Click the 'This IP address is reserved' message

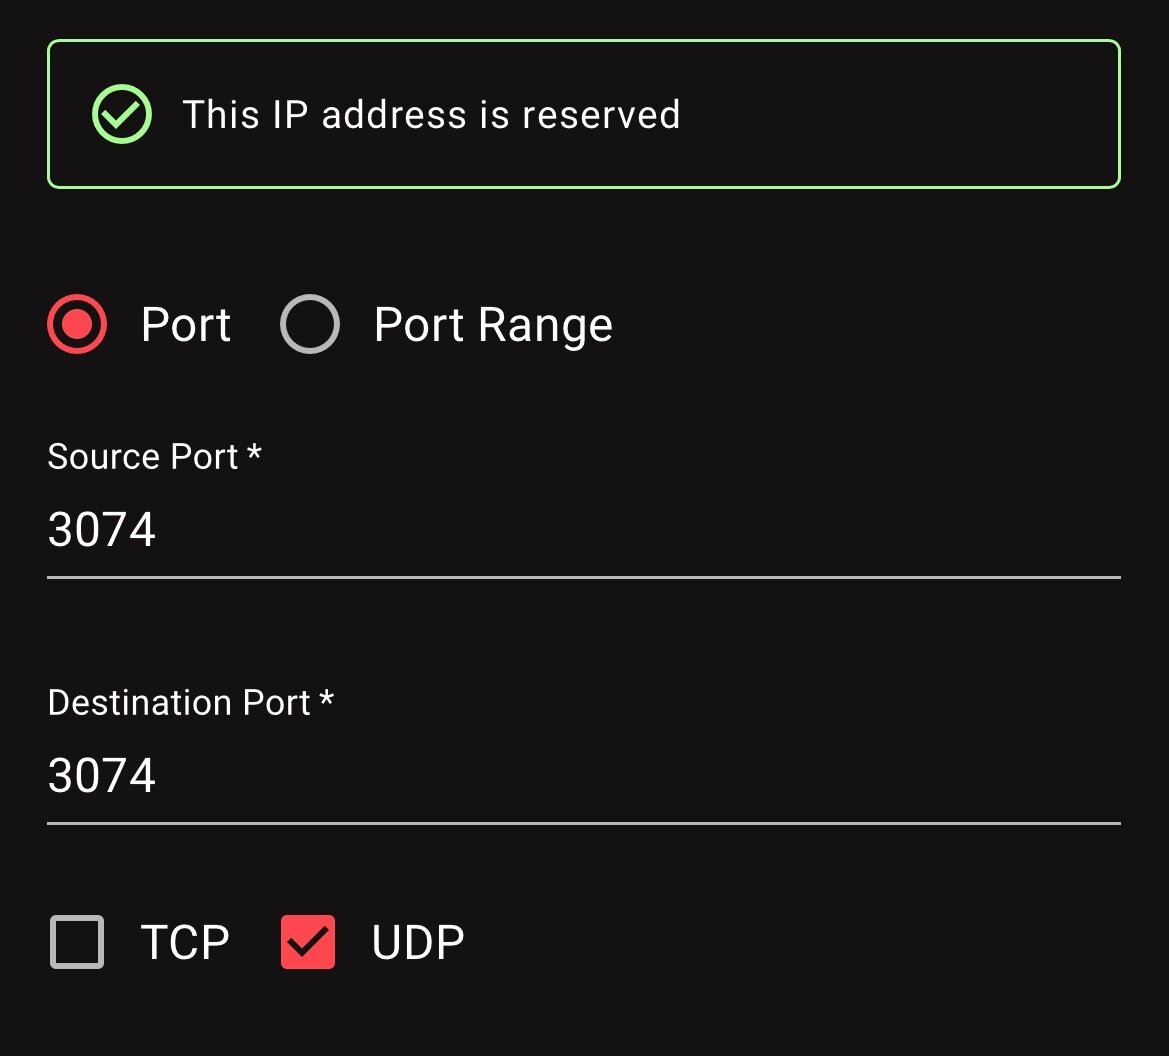point(431,115)
